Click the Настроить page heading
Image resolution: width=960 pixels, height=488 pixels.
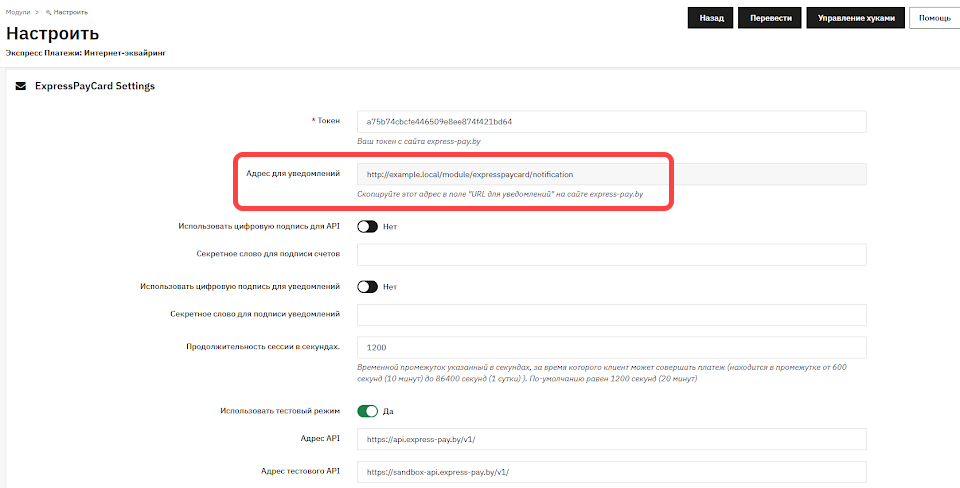tap(52, 33)
